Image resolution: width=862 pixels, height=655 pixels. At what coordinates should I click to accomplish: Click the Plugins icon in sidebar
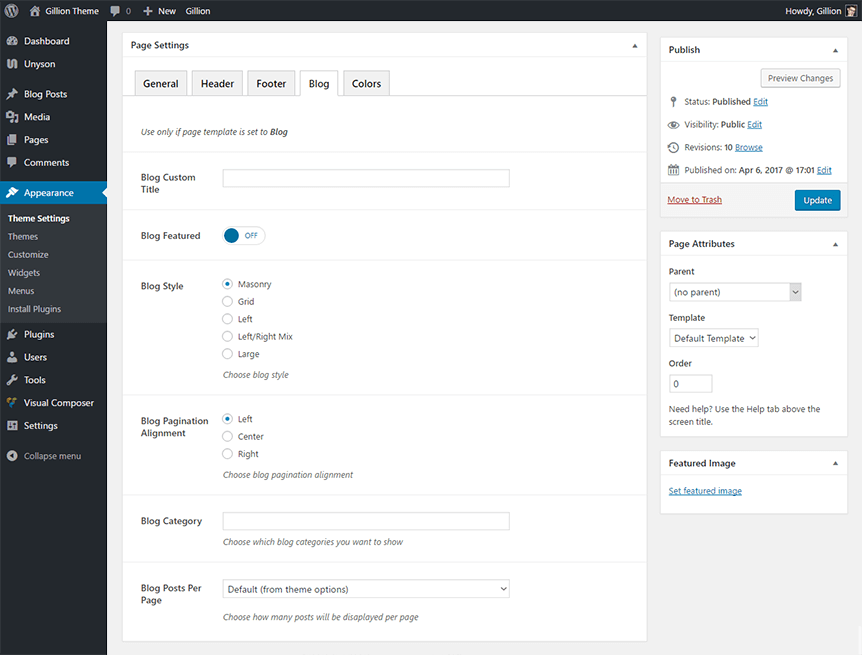point(12,335)
